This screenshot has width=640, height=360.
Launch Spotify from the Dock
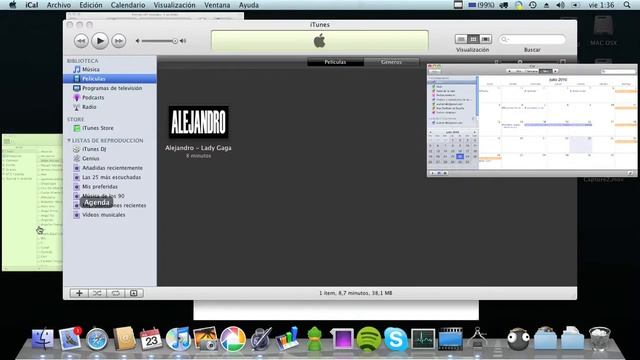point(369,339)
